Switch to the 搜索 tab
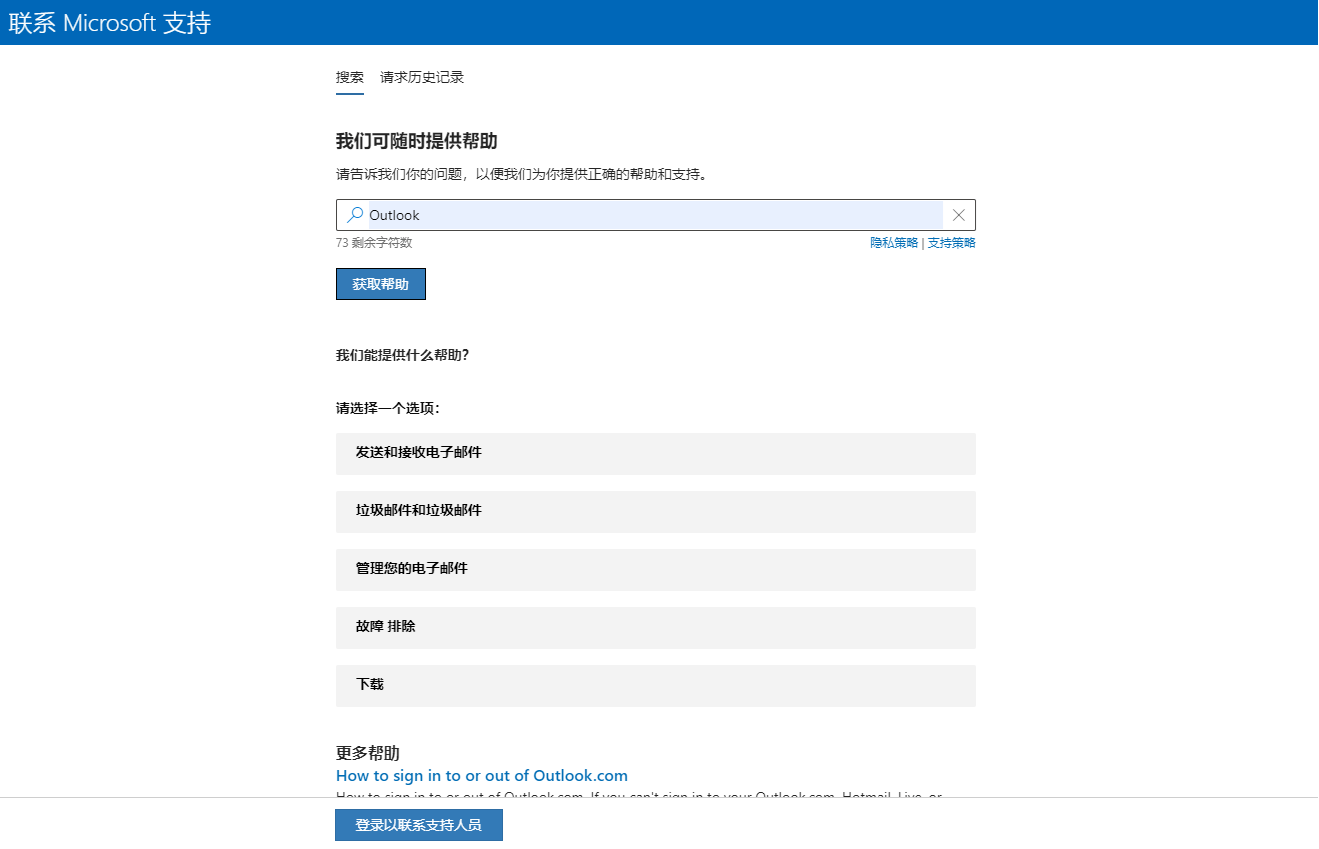The width and height of the screenshot is (1319, 849). pos(350,78)
